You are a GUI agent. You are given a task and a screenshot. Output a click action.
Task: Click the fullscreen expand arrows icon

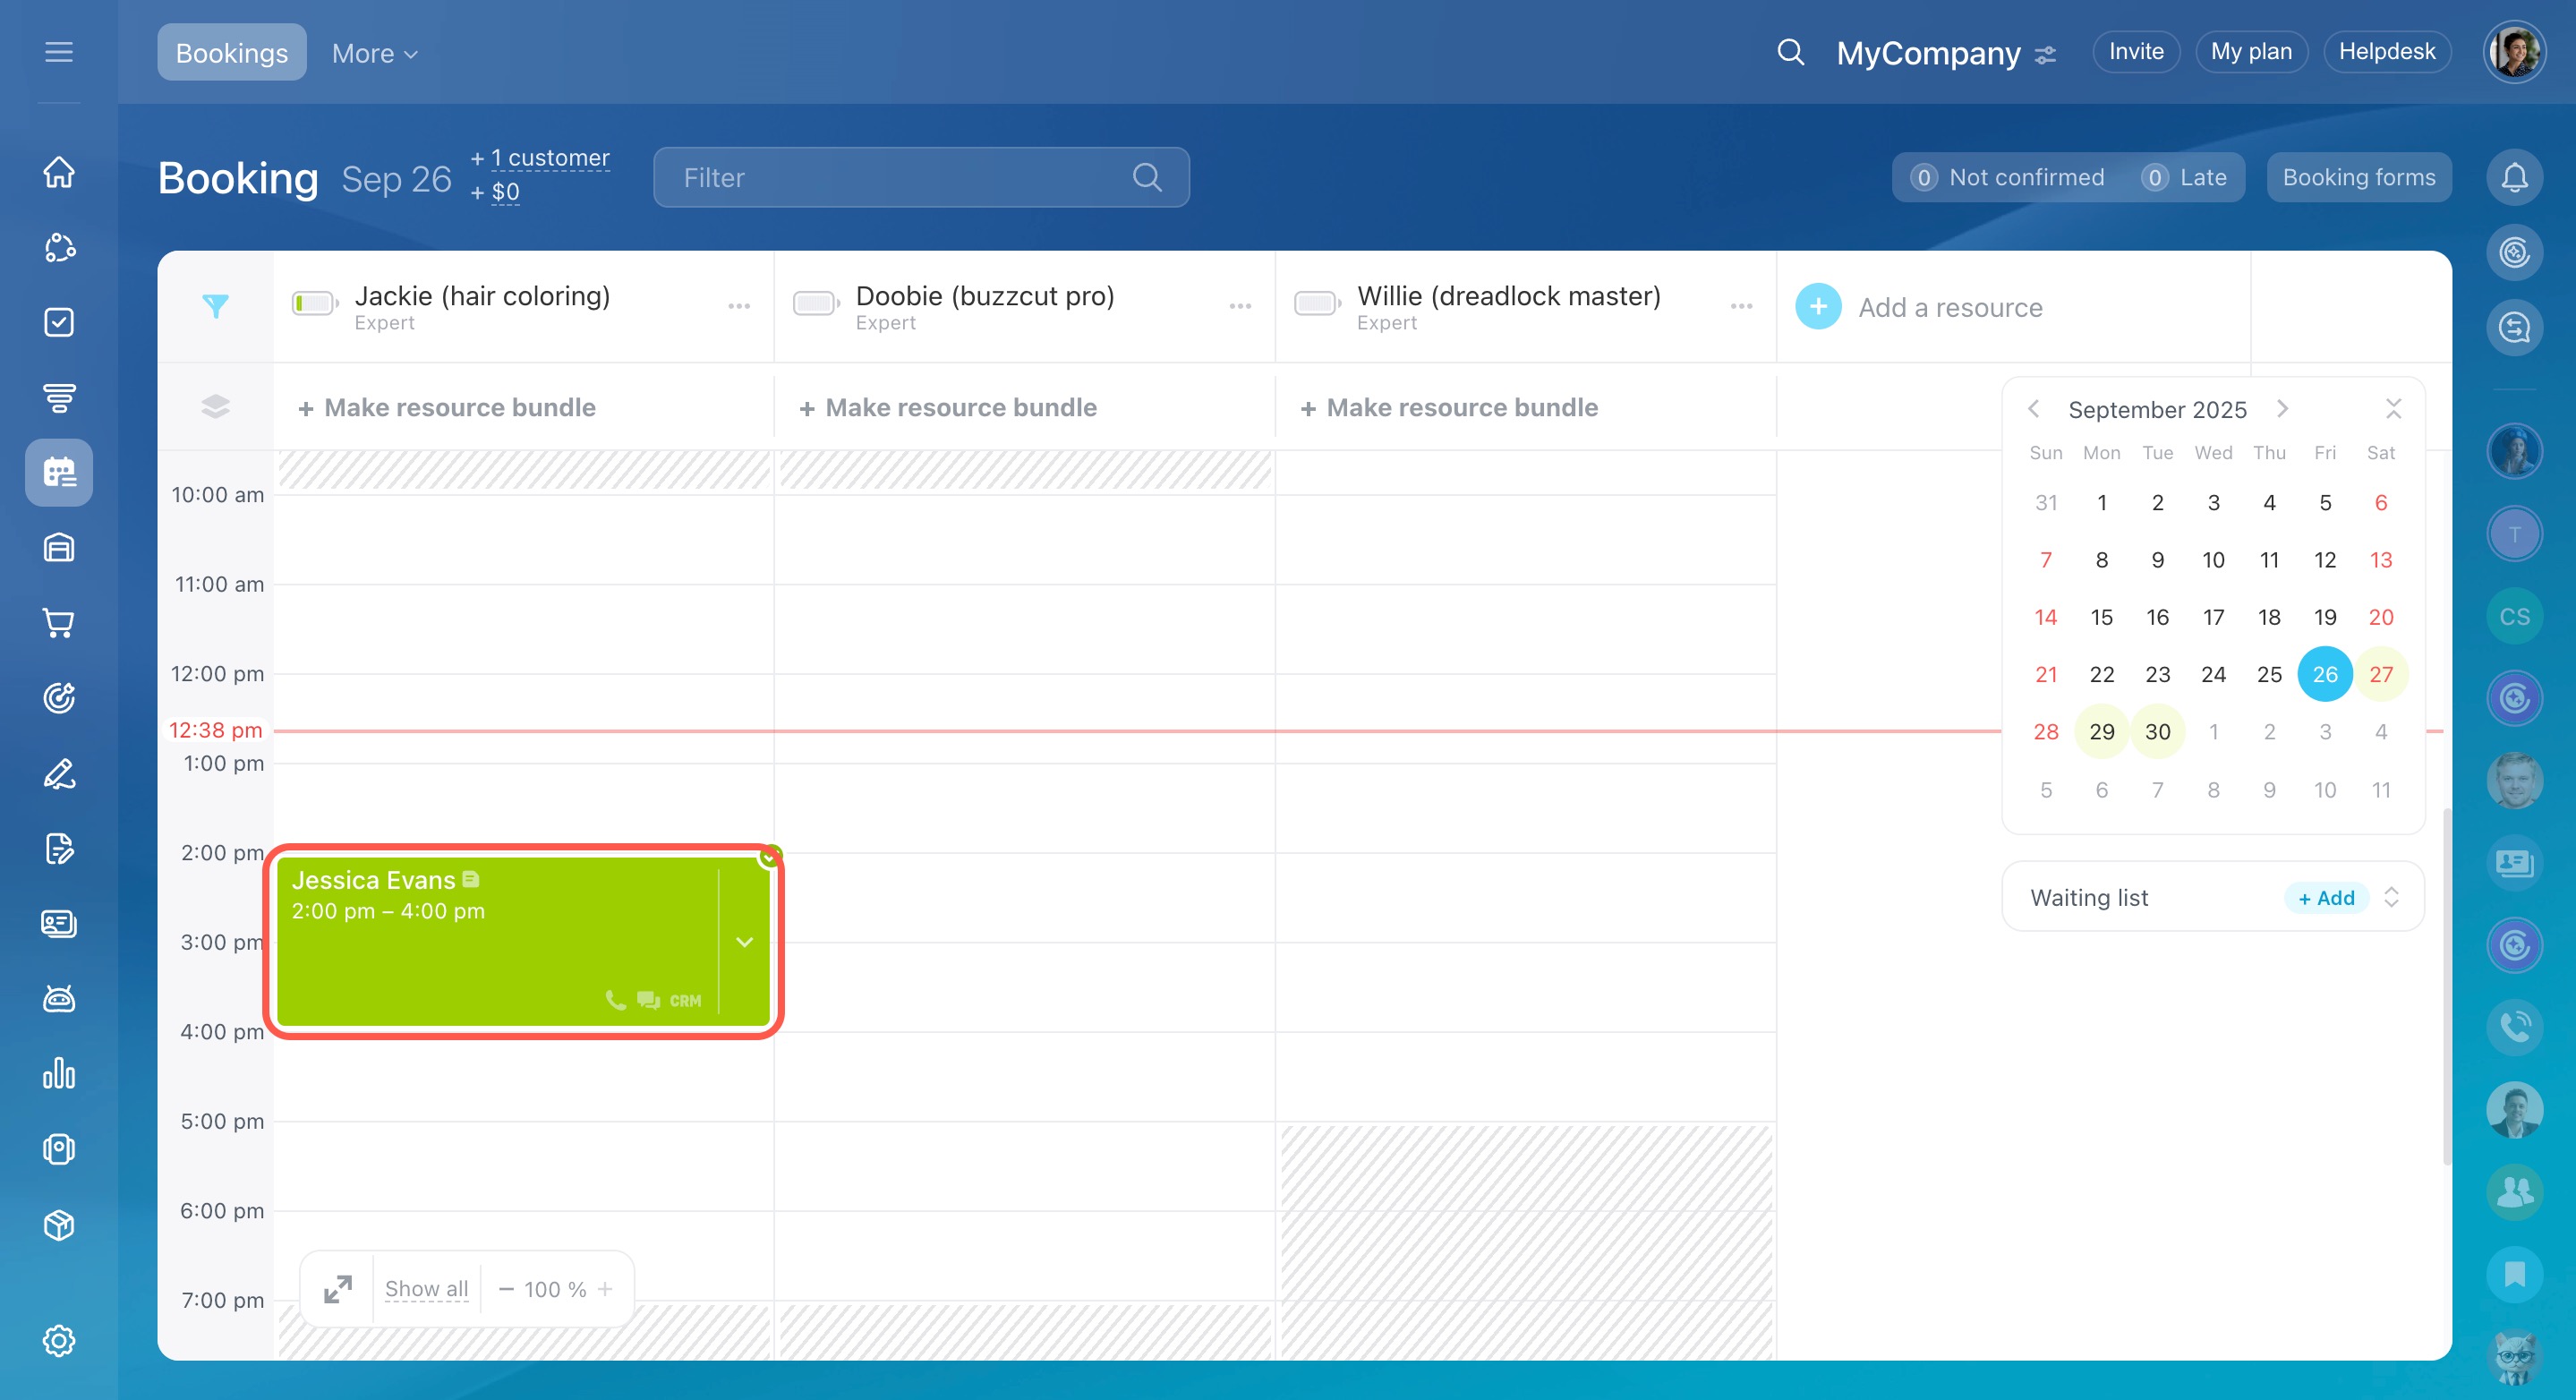338,1289
